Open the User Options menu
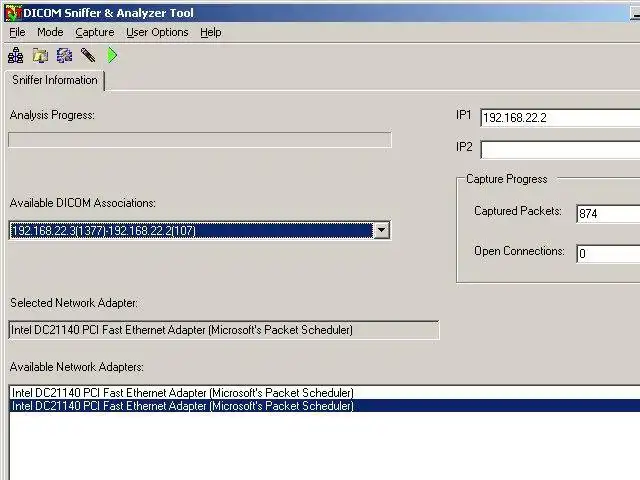The width and height of the screenshot is (640, 480). [x=157, y=32]
